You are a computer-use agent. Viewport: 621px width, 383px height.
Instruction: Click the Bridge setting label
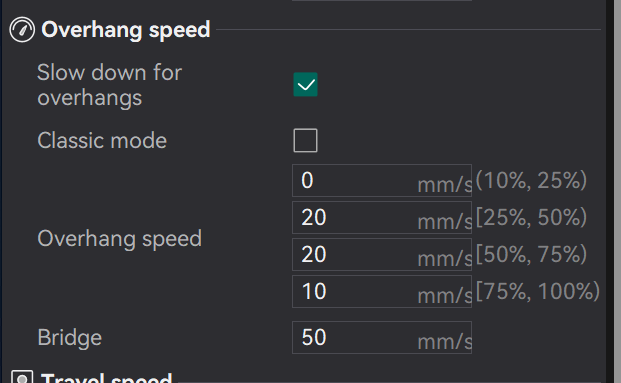pyautogui.click(x=70, y=337)
